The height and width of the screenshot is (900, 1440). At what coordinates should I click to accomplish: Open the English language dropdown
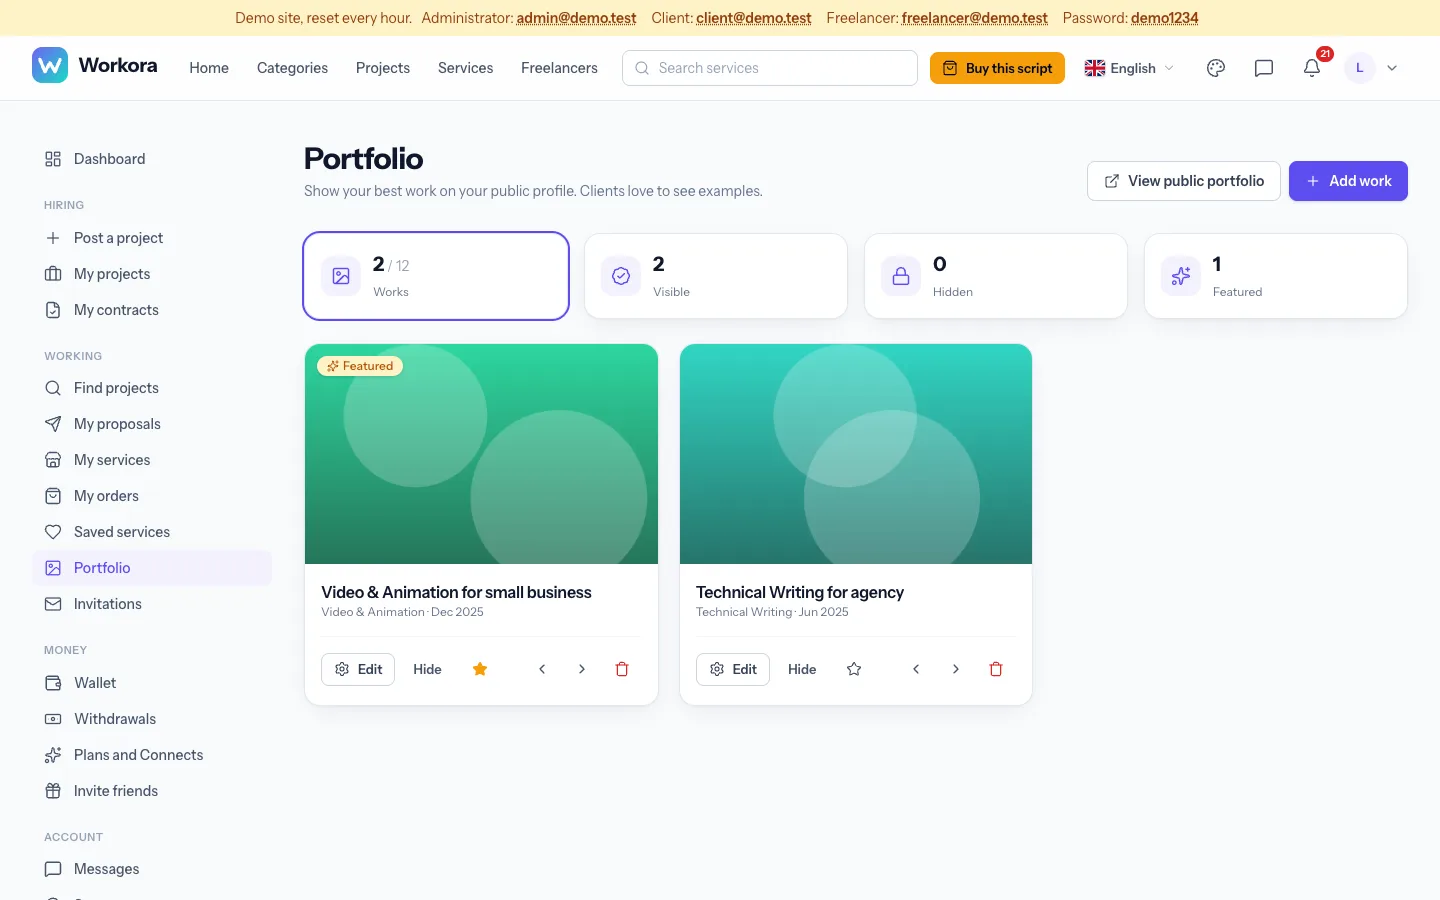(x=1130, y=68)
